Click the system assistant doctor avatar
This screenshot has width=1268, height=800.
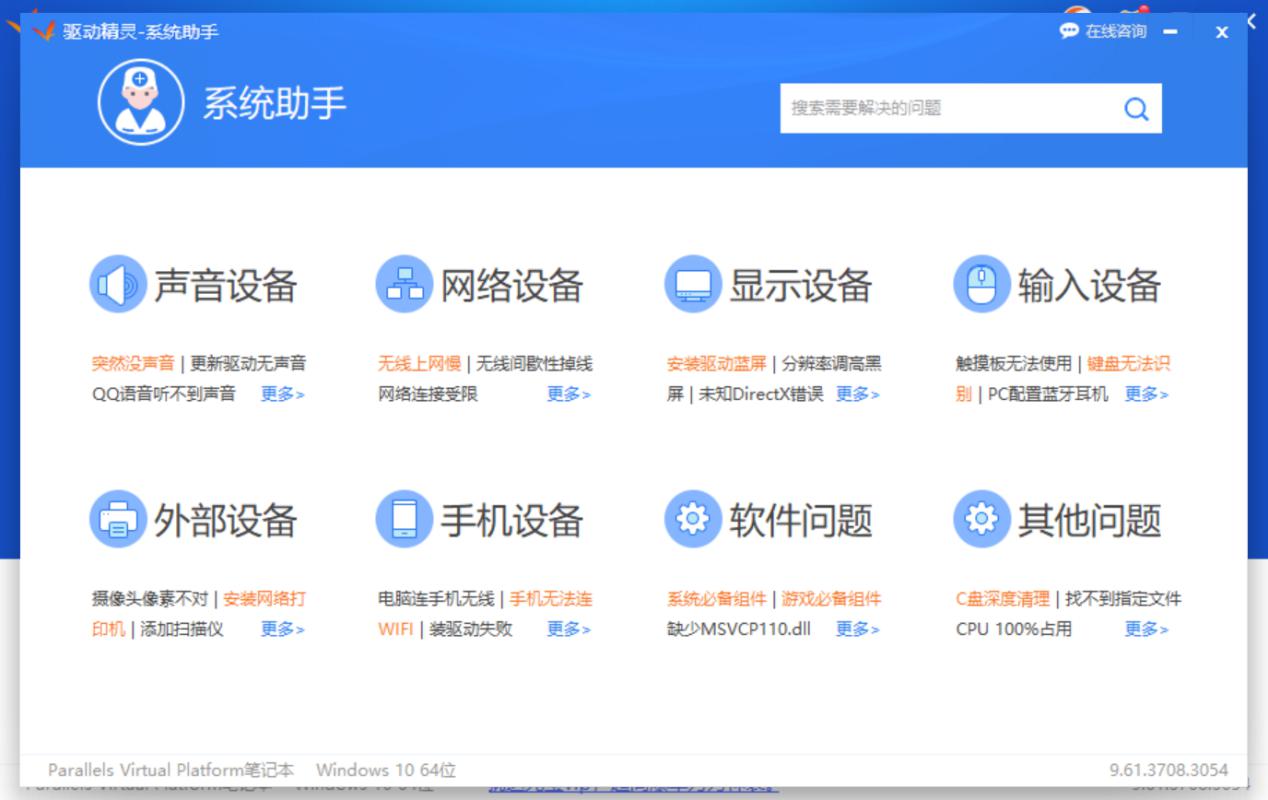[x=141, y=102]
